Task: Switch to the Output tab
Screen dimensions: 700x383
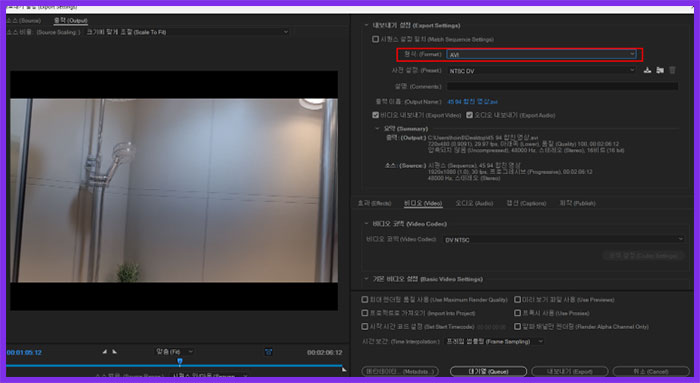Action: (71, 21)
